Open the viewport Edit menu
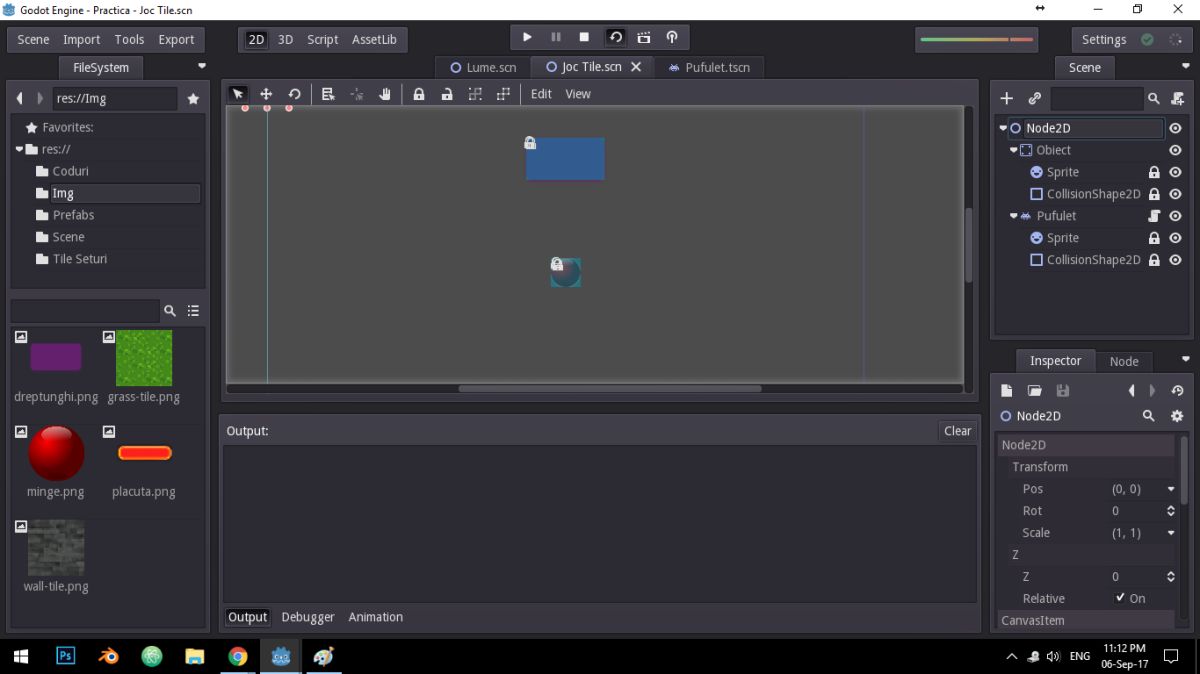Screen dimensions: 1200x674 coord(541,94)
